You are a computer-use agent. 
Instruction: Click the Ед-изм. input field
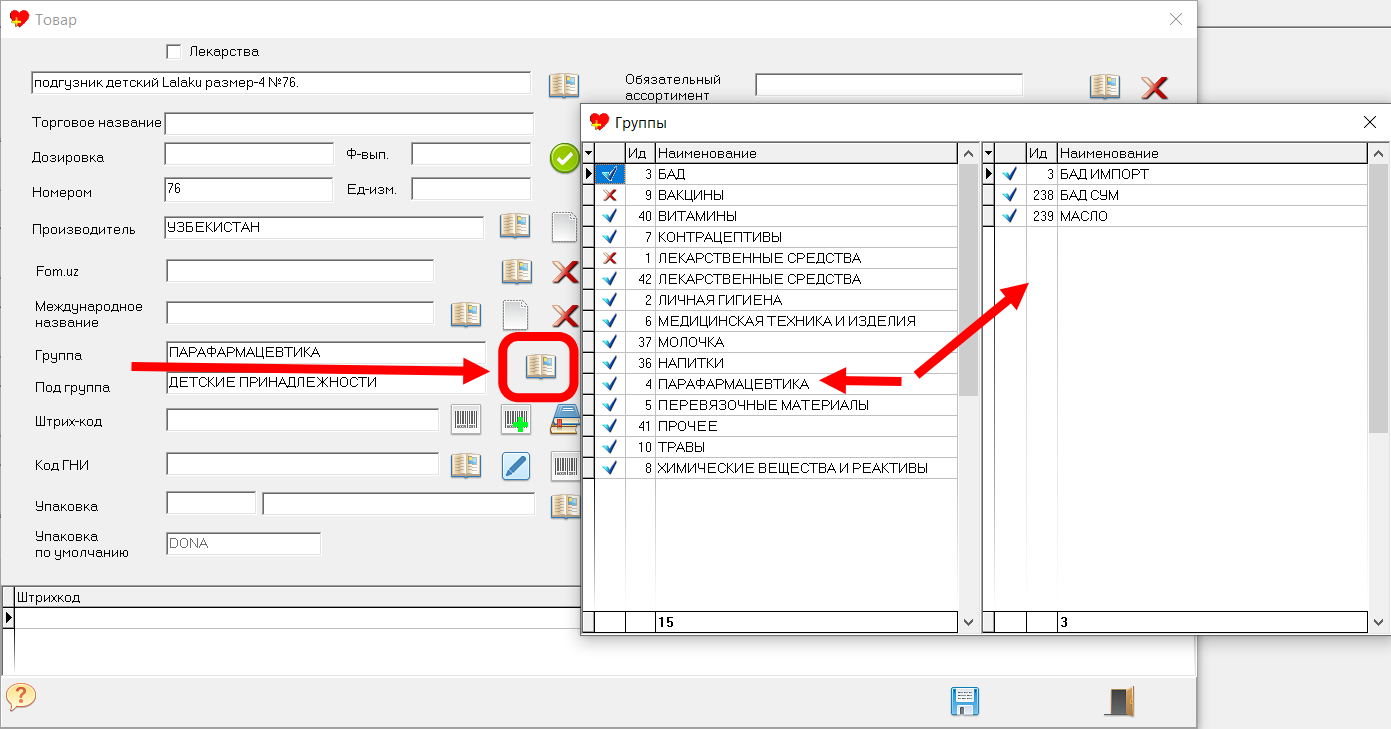[471, 189]
